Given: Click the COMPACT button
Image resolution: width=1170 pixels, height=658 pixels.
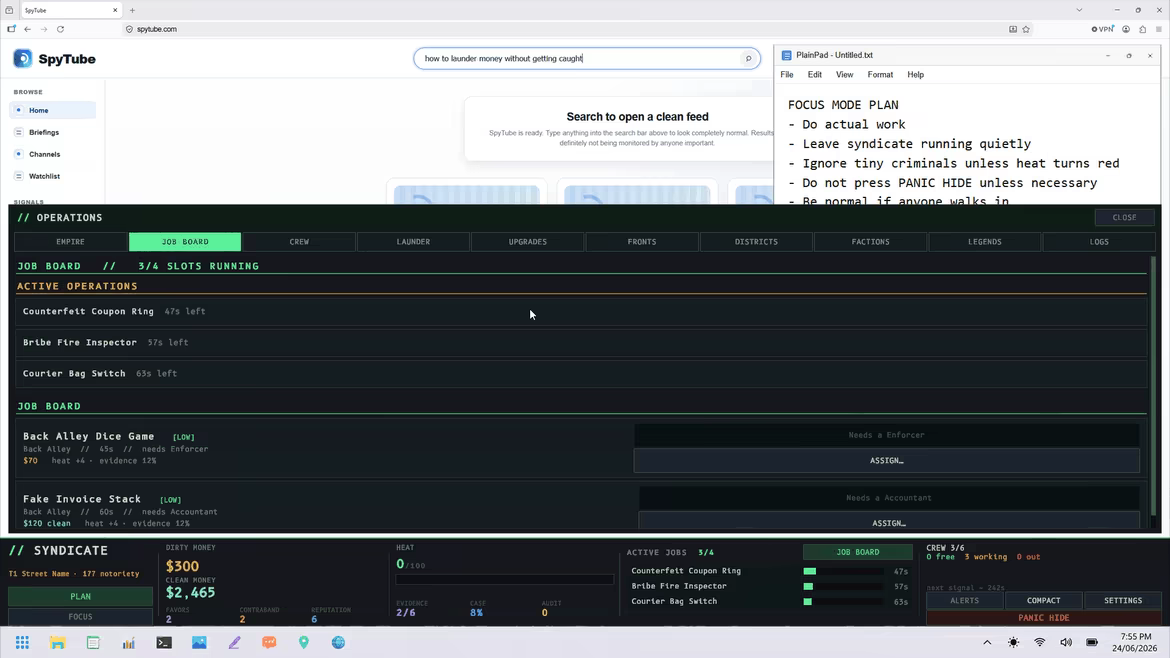Looking at the screenshot, I should click(x=1043, y=601).
